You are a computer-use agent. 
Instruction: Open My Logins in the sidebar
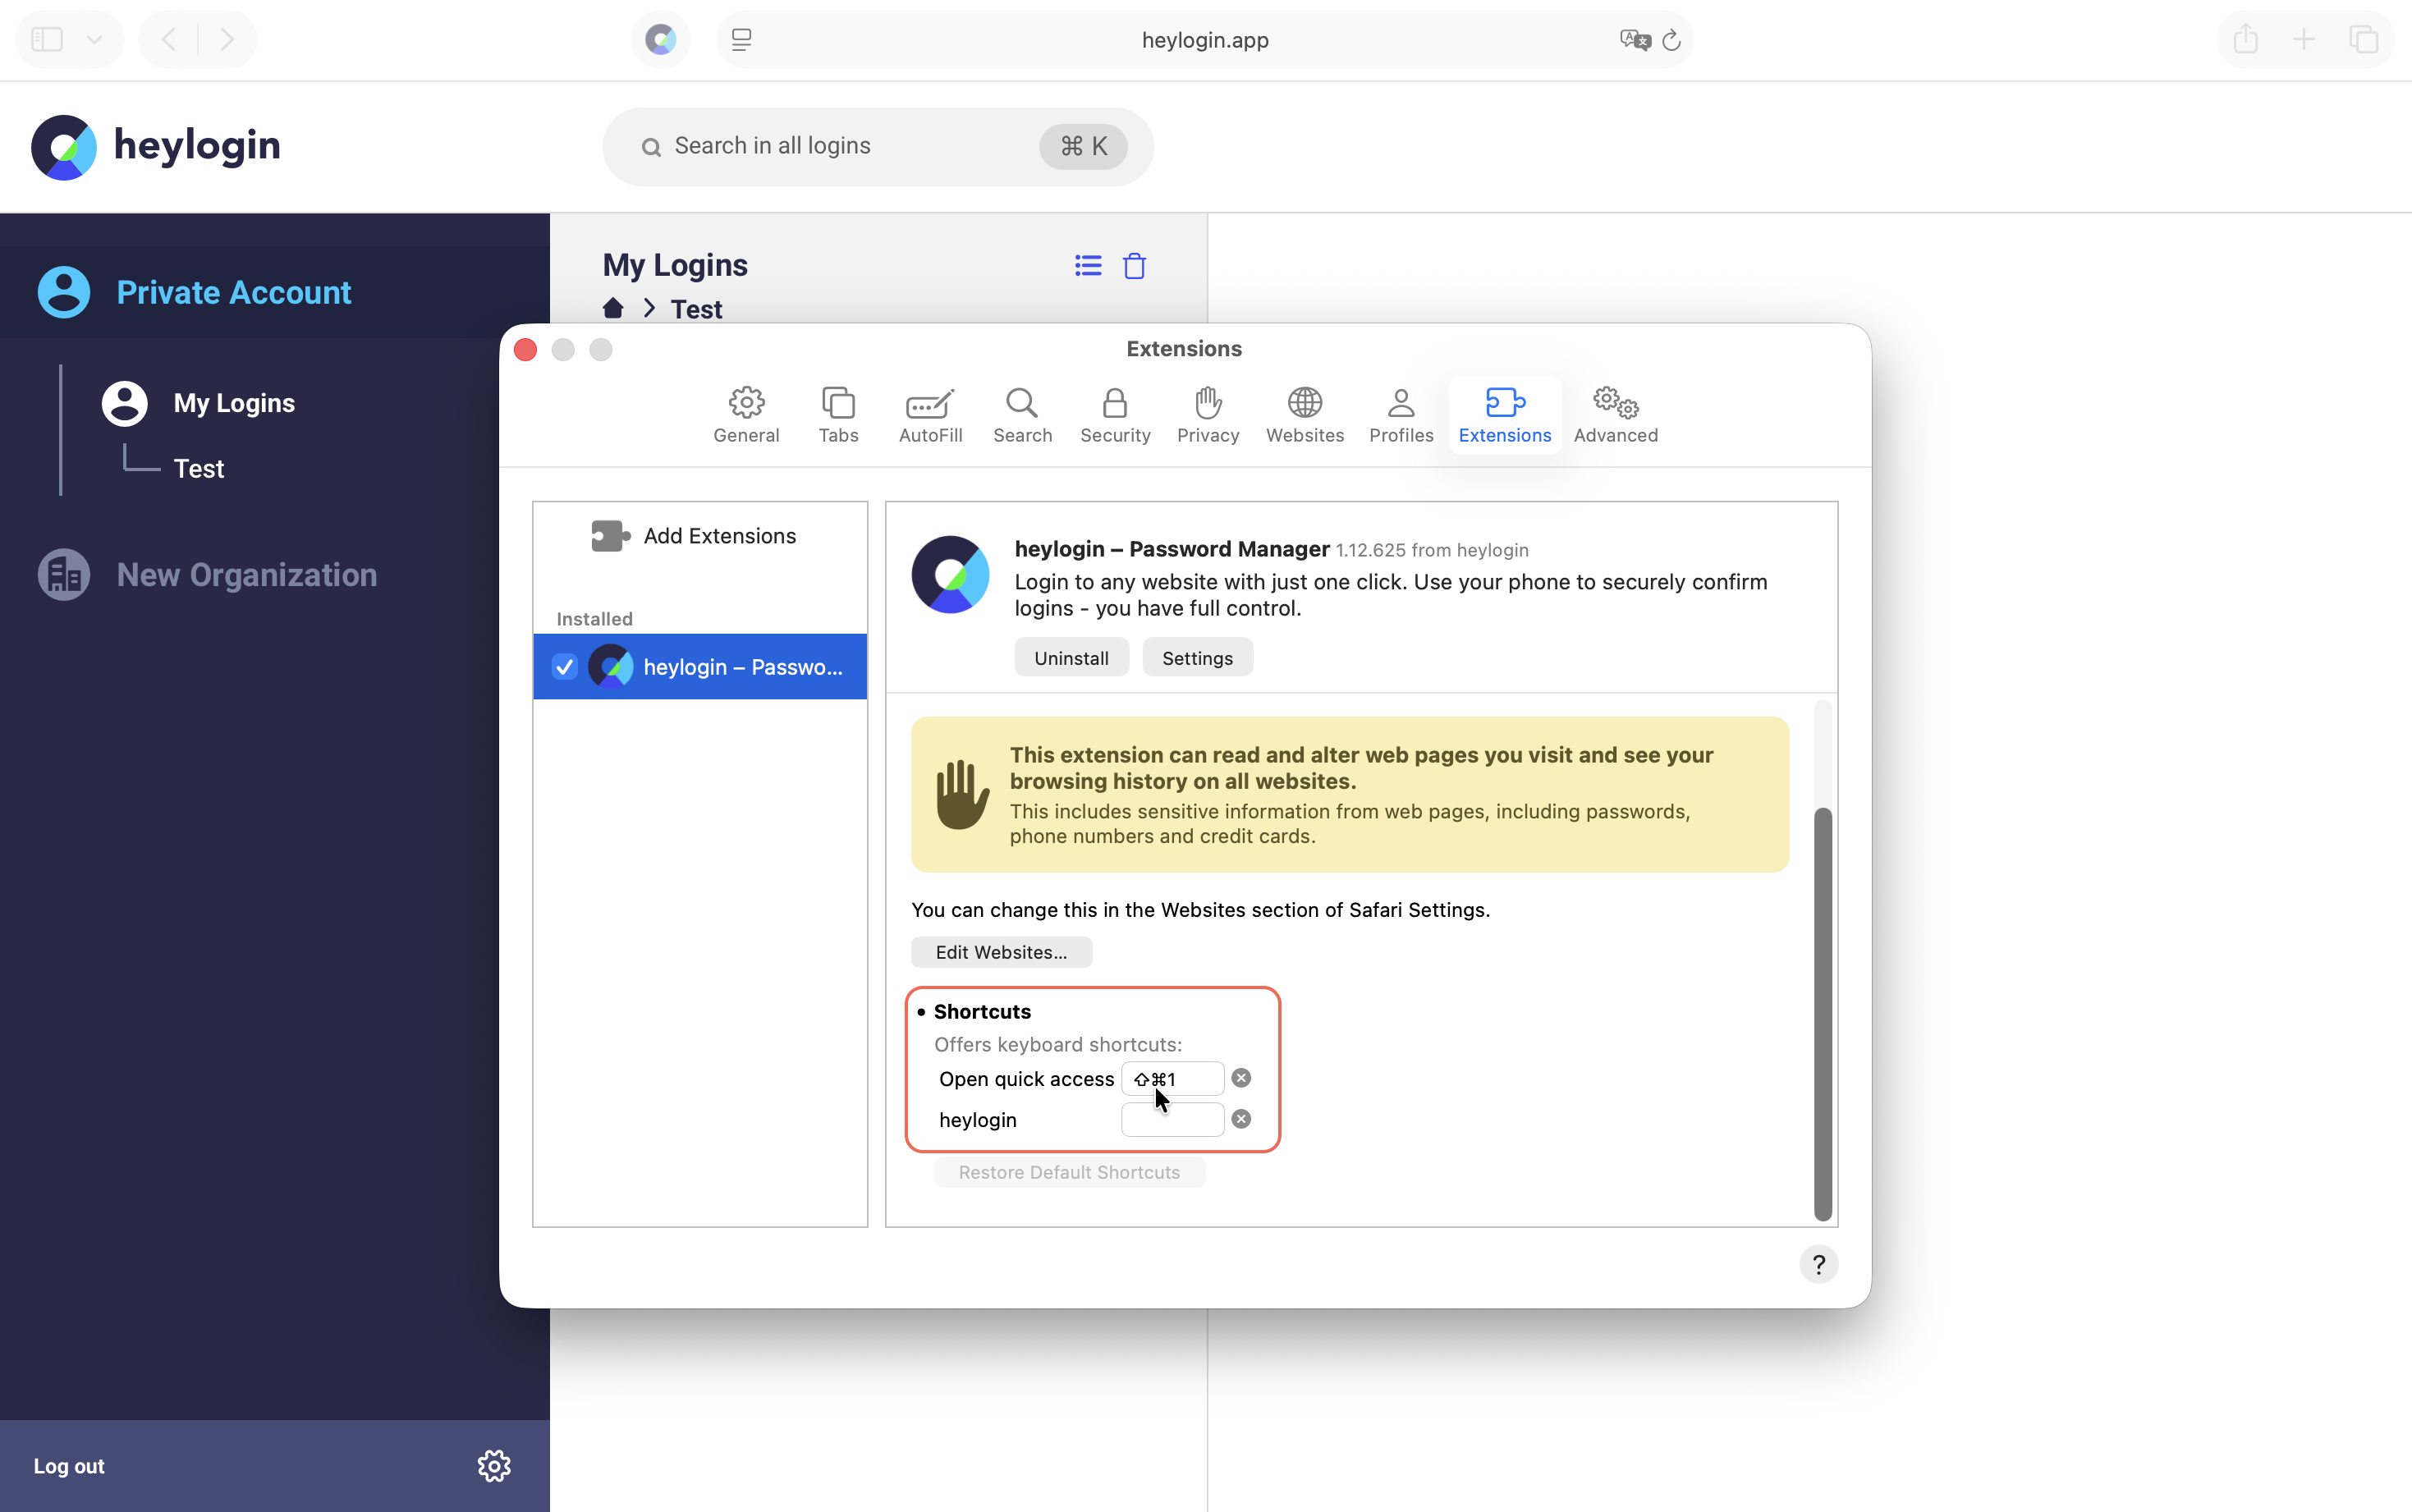coord(234,403)
